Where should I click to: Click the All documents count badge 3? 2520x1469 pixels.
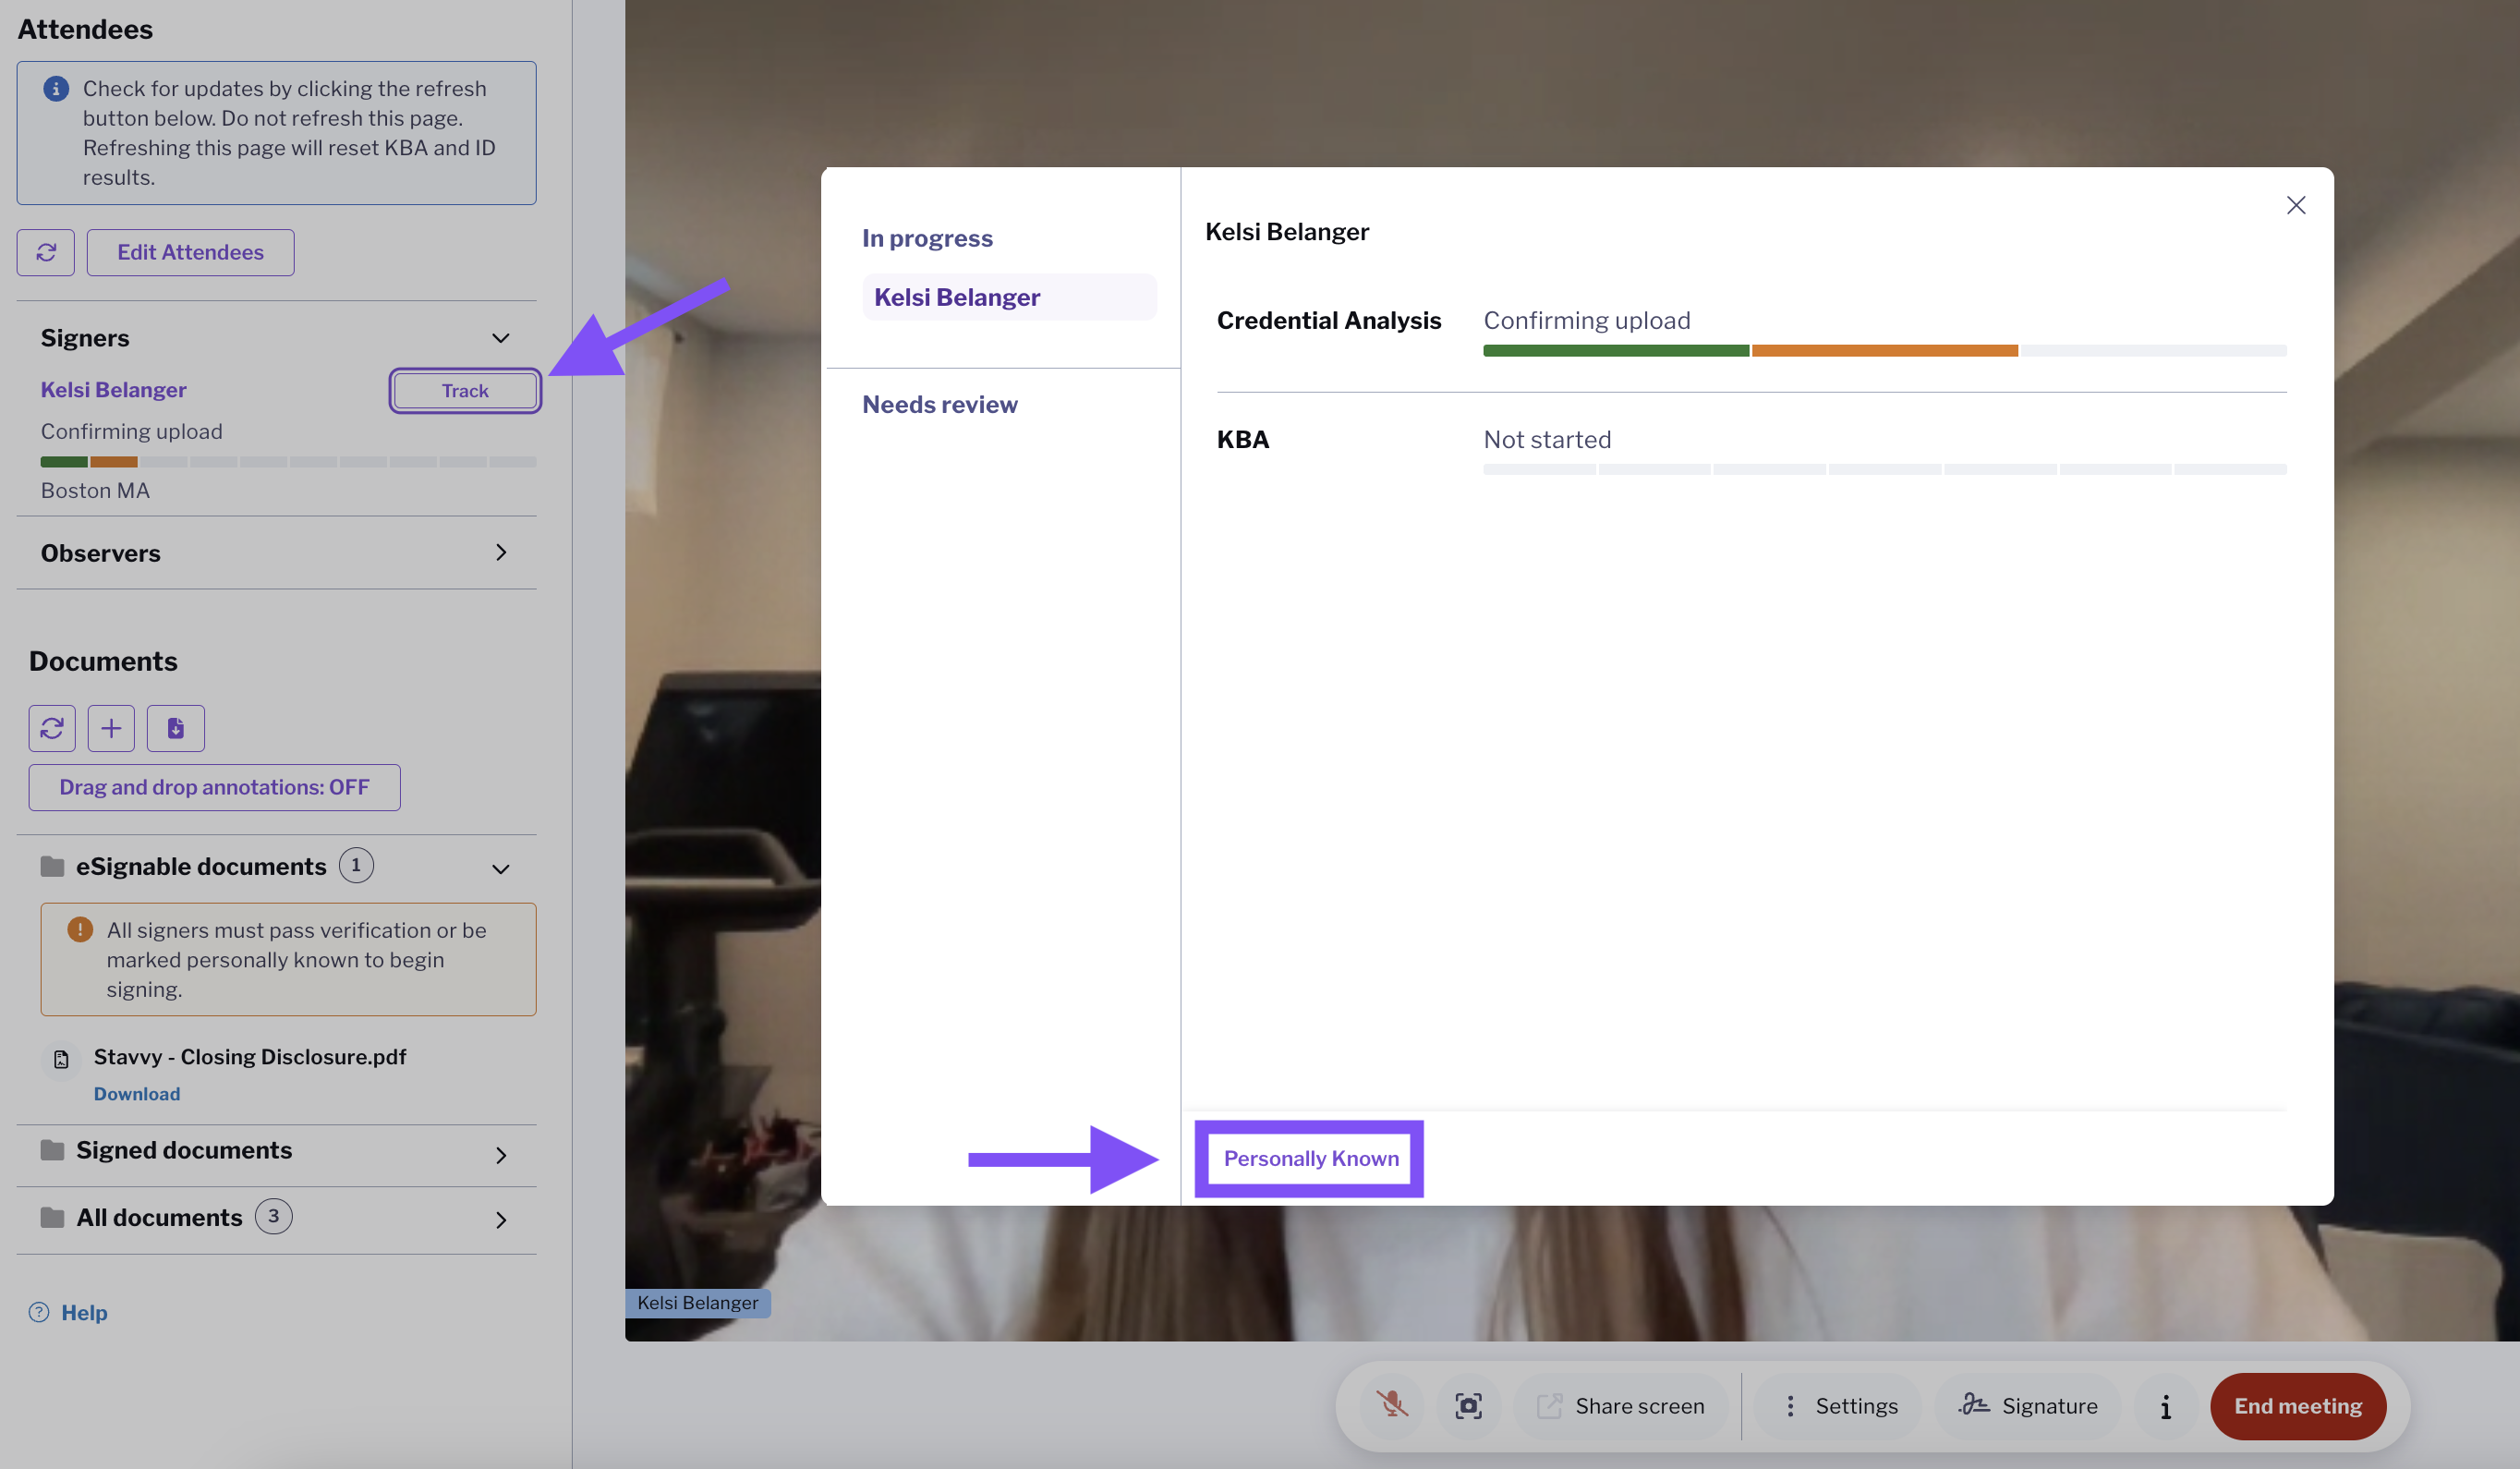pyautogui.click(x=273, y=1217)
